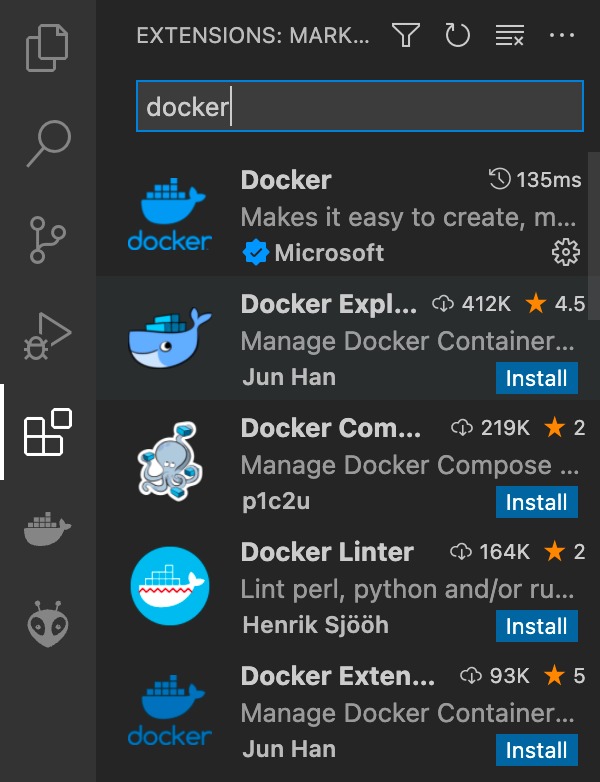Click the 135ms activation time label
The width and height of the screenshot is (600, 782).
(549, 180)
